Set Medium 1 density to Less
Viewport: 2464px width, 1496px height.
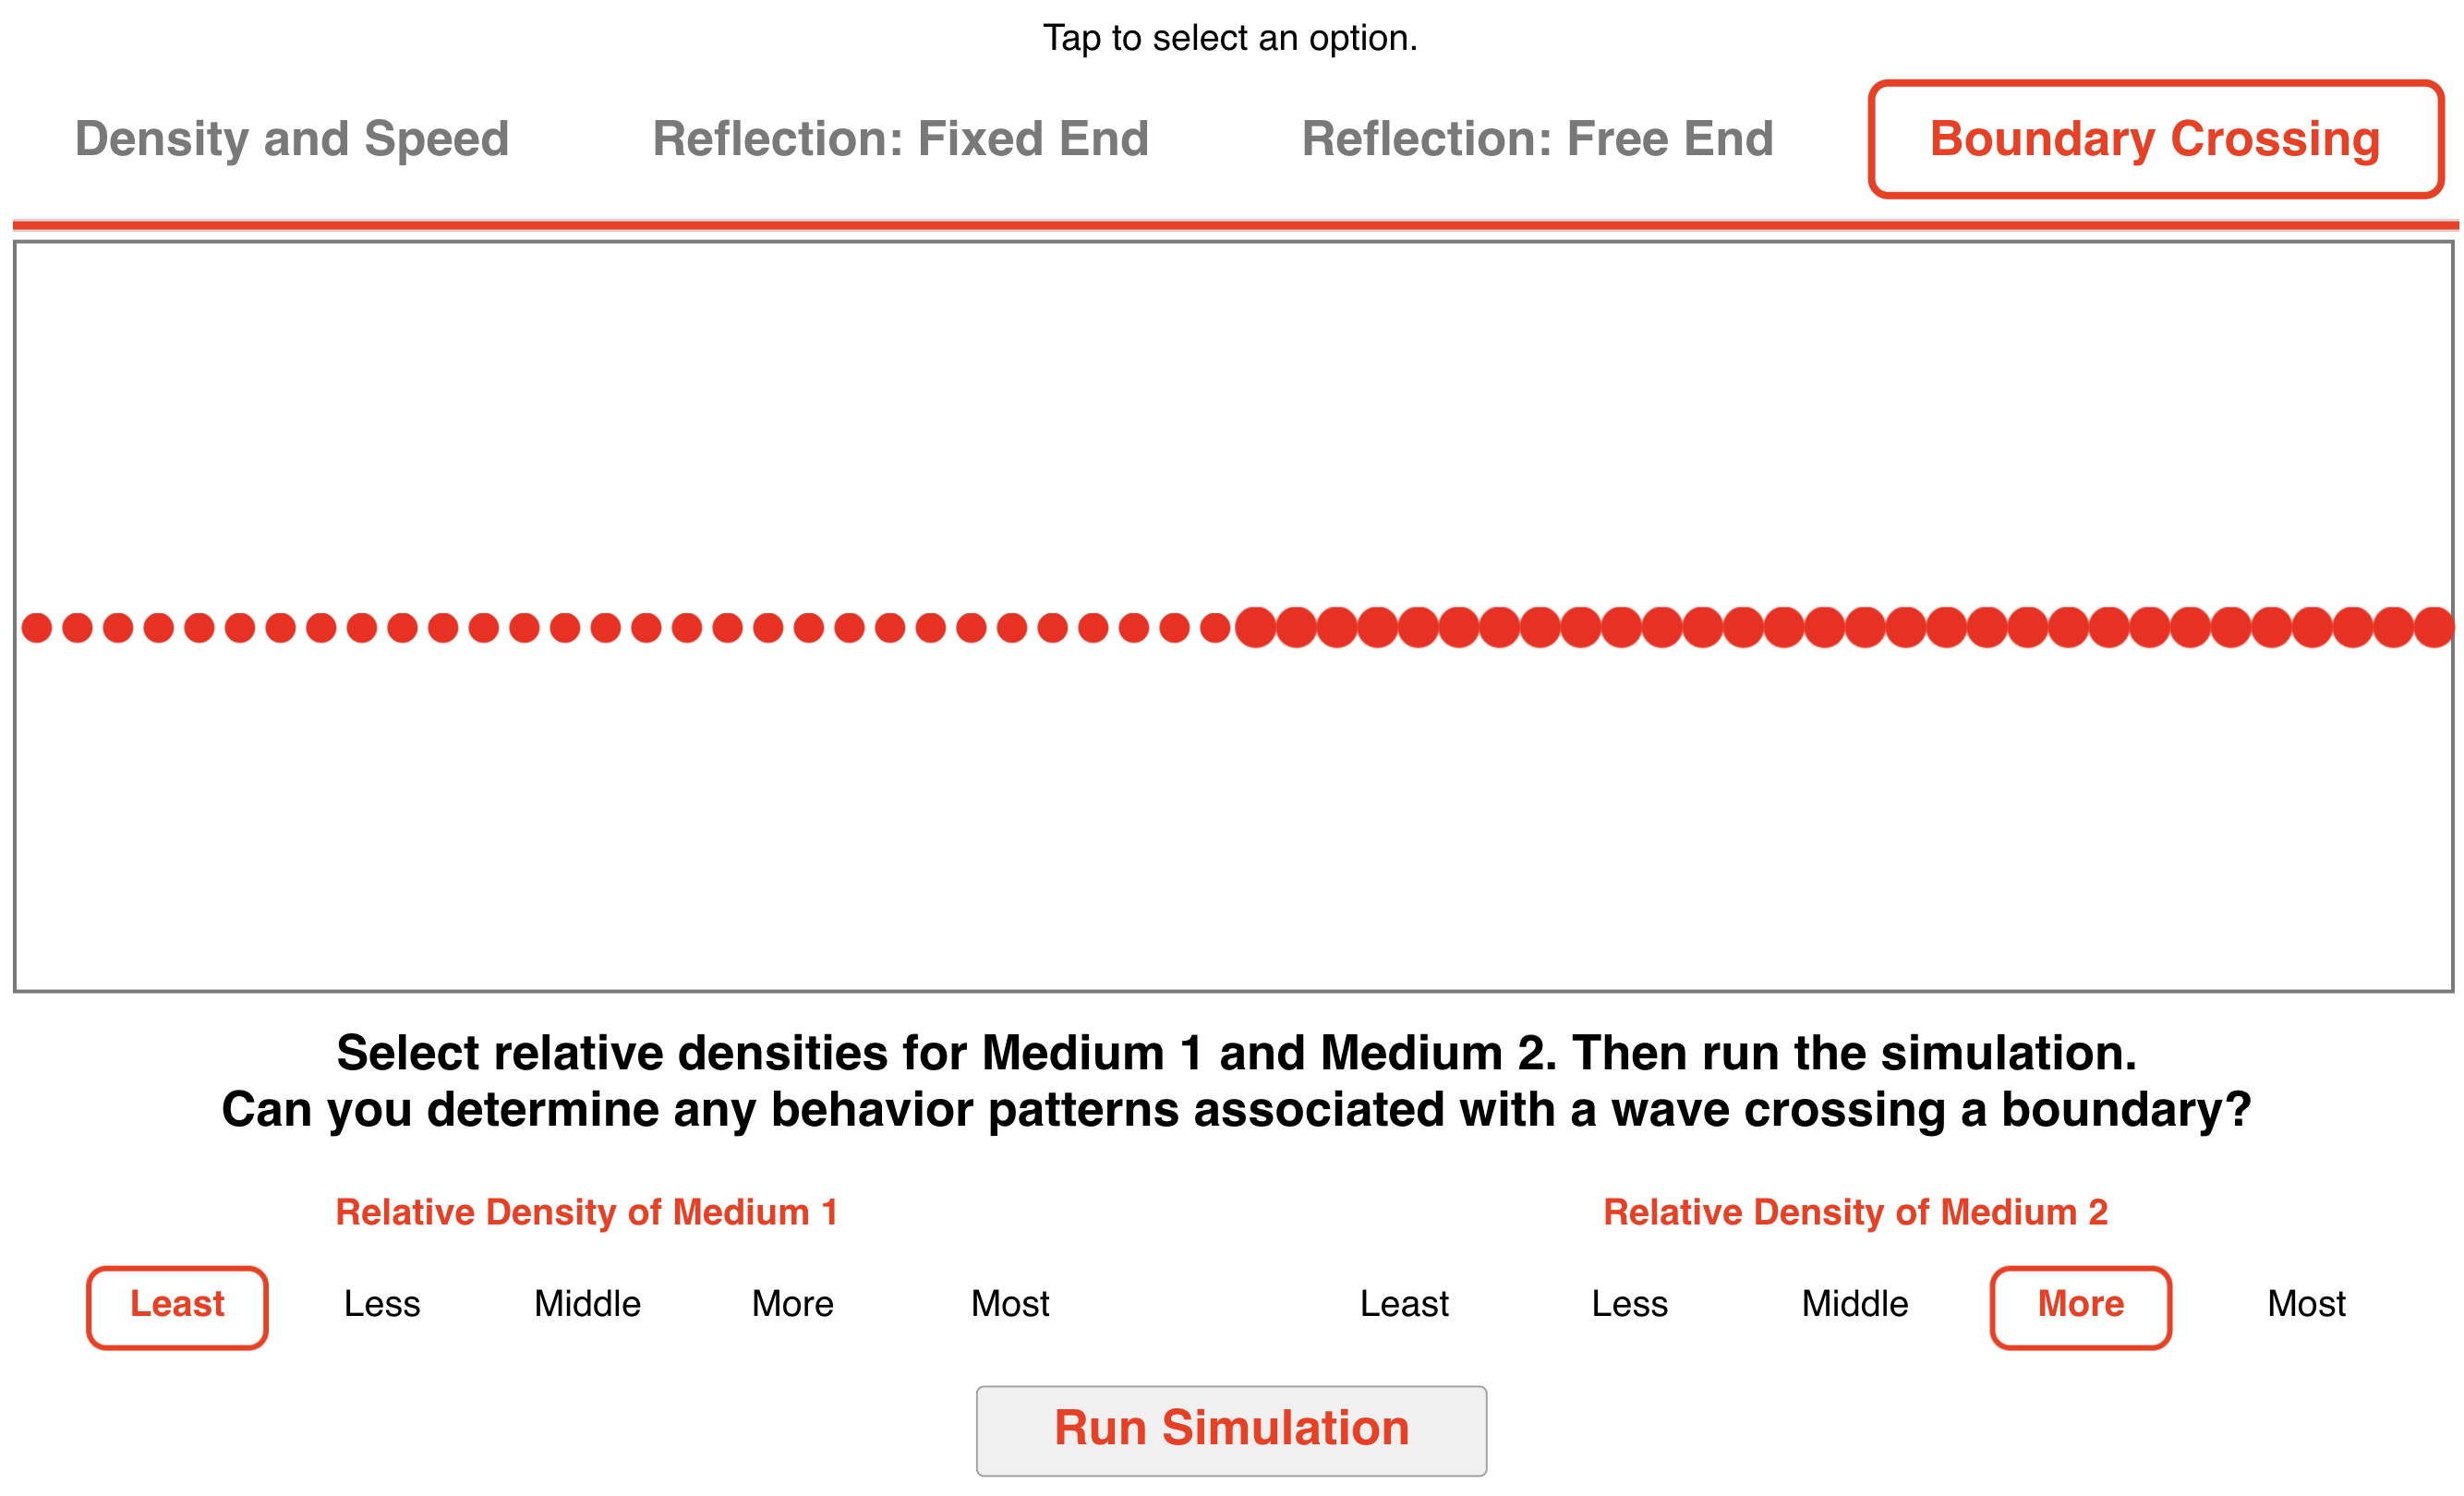(x=382, y=1304)
